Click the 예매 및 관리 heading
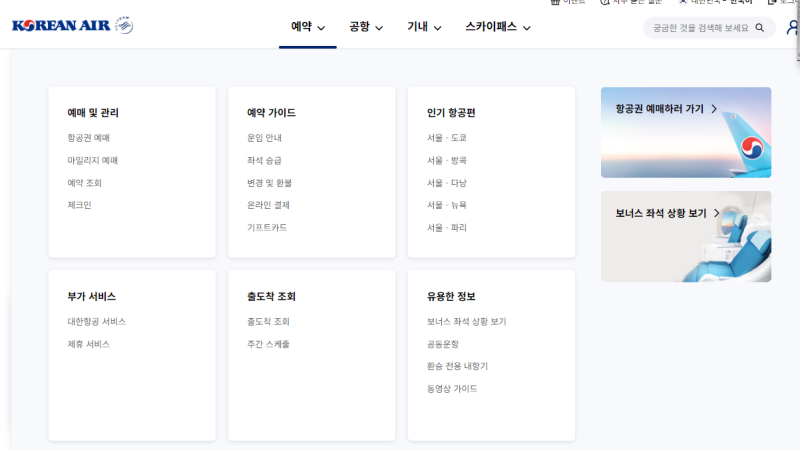 pos(93,113)
